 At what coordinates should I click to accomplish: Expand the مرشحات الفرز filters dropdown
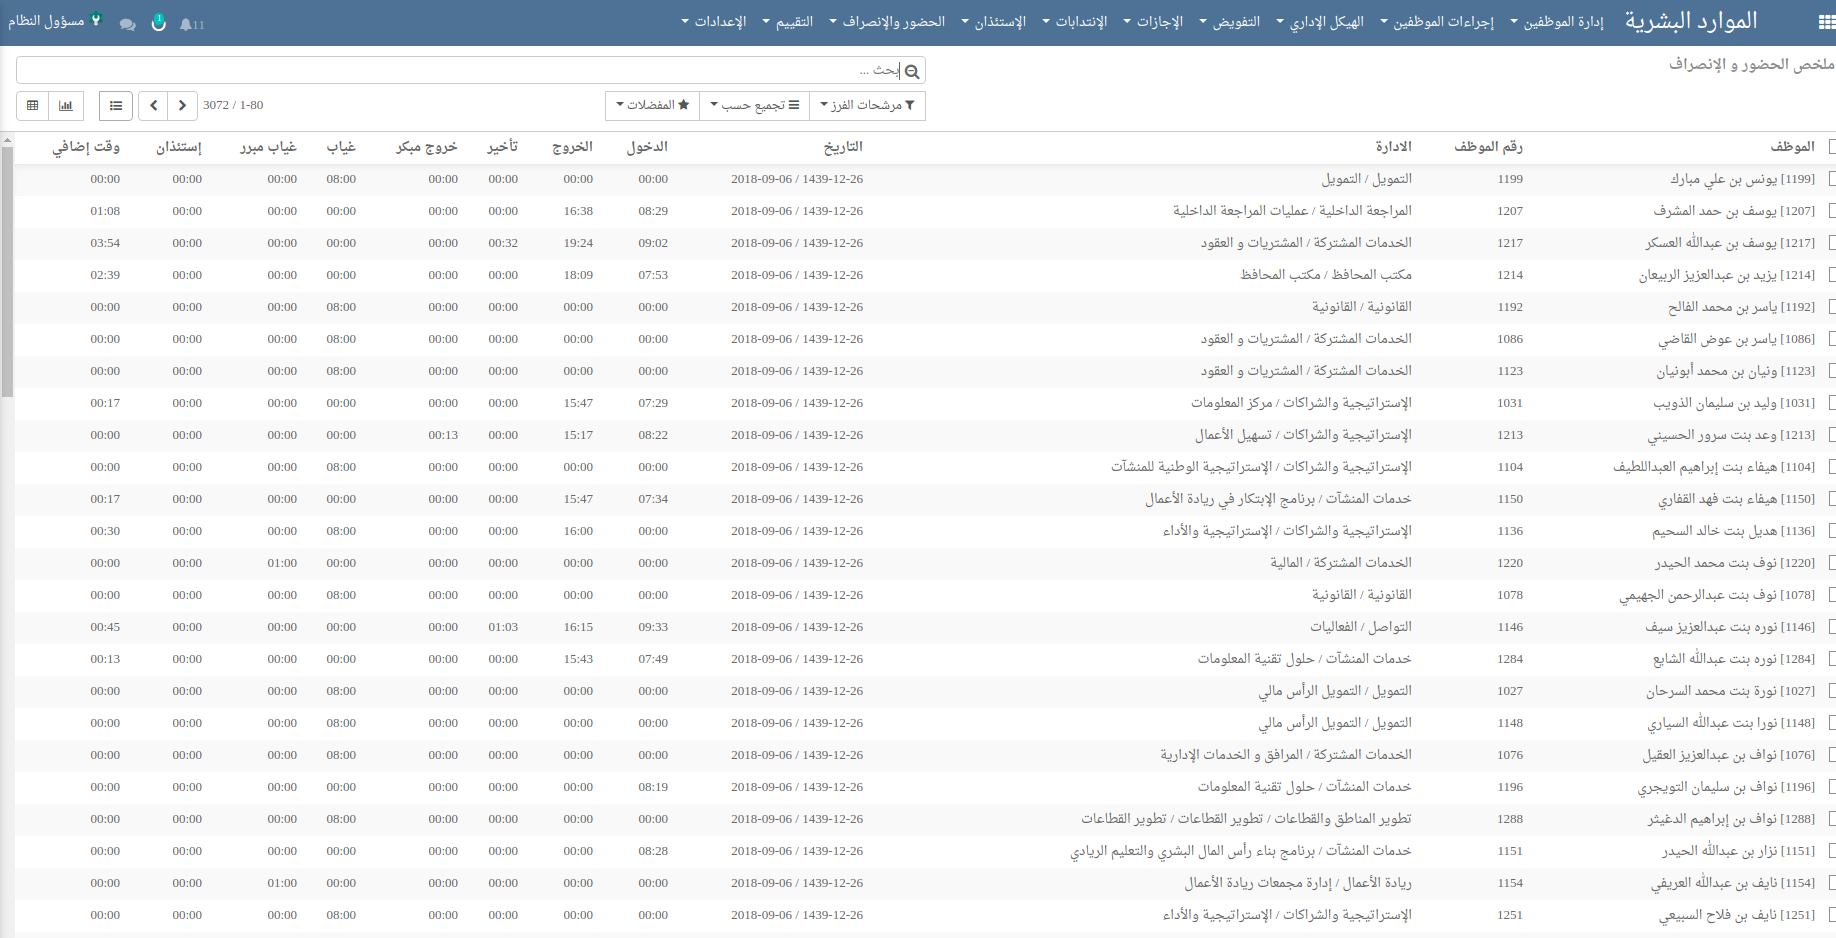click(866, 105)
